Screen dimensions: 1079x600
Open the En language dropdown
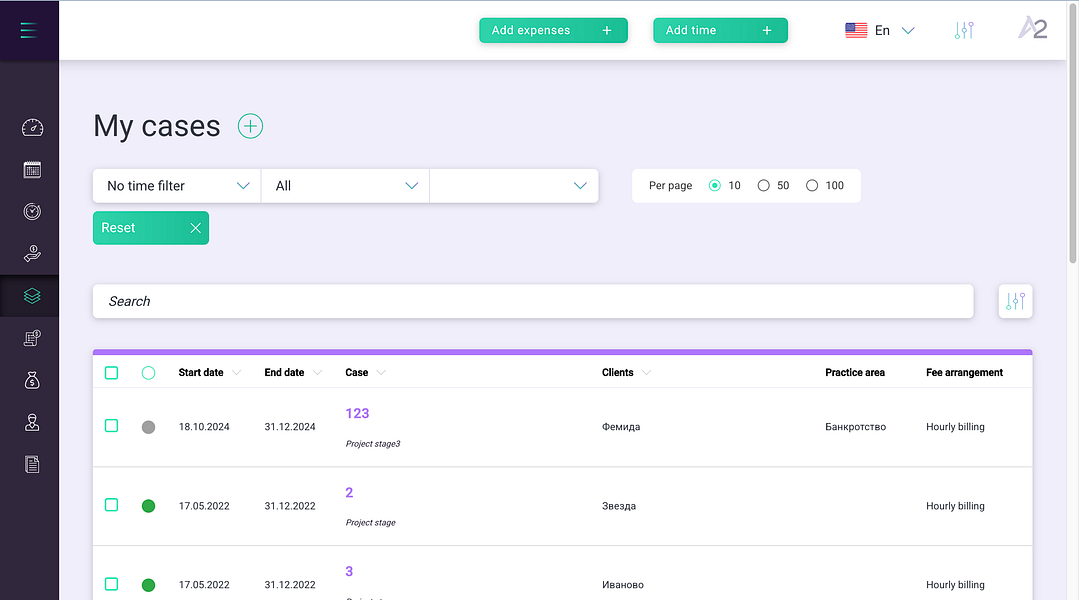tap(894, 30)
